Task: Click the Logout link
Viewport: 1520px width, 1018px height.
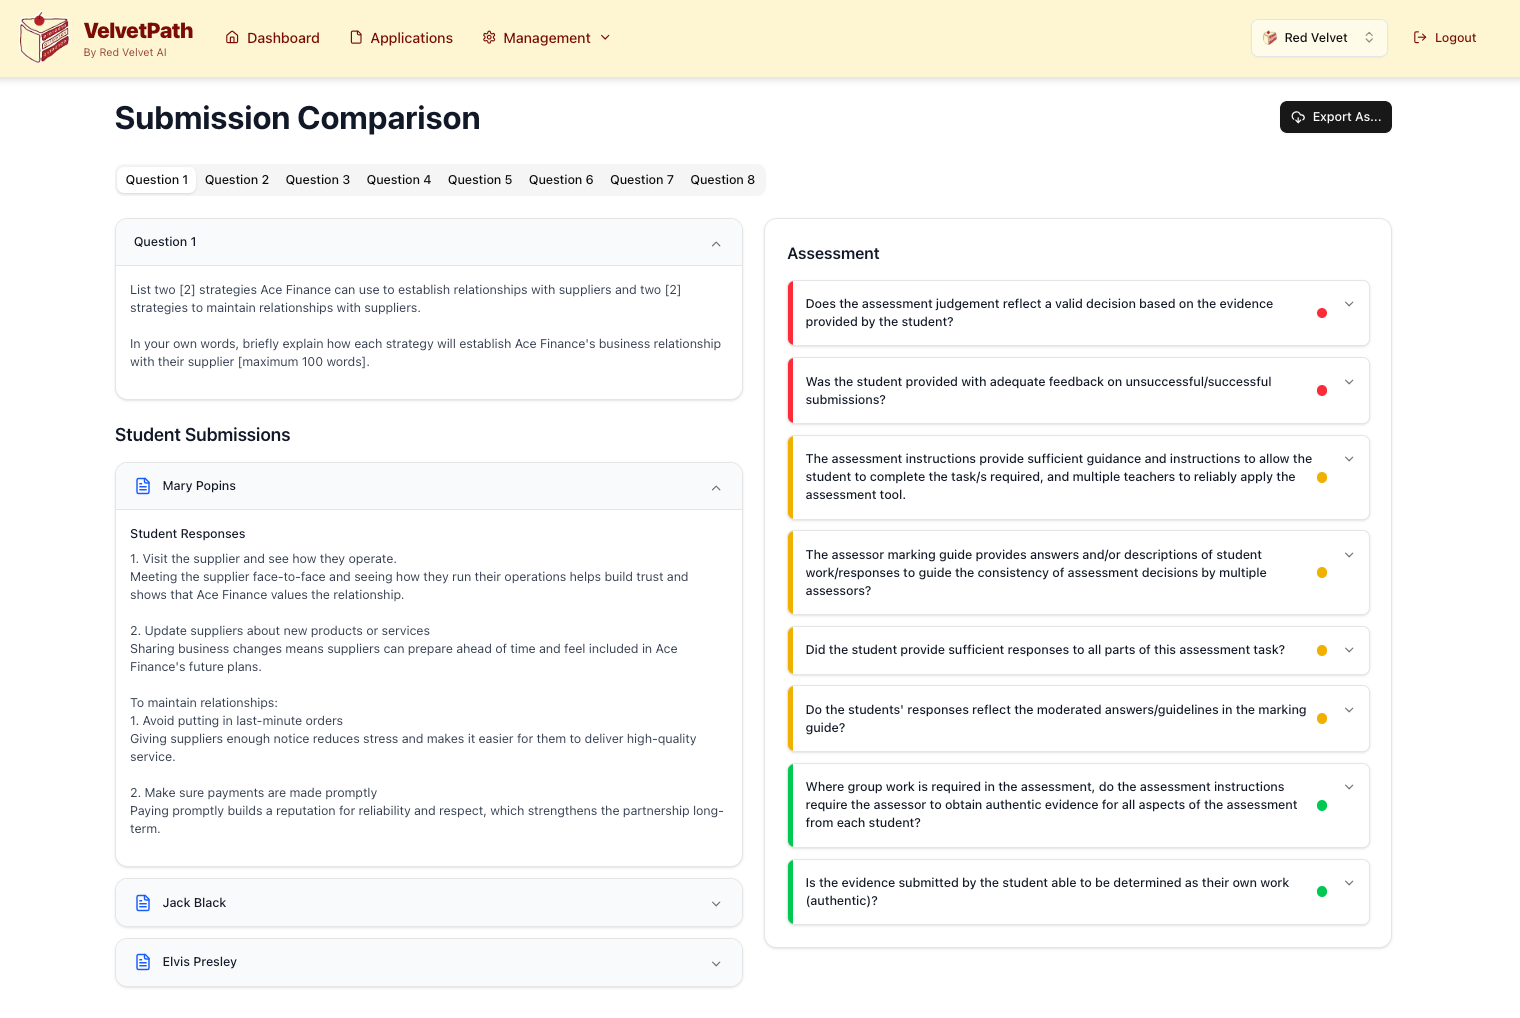Action: (x=1453, y=37)
